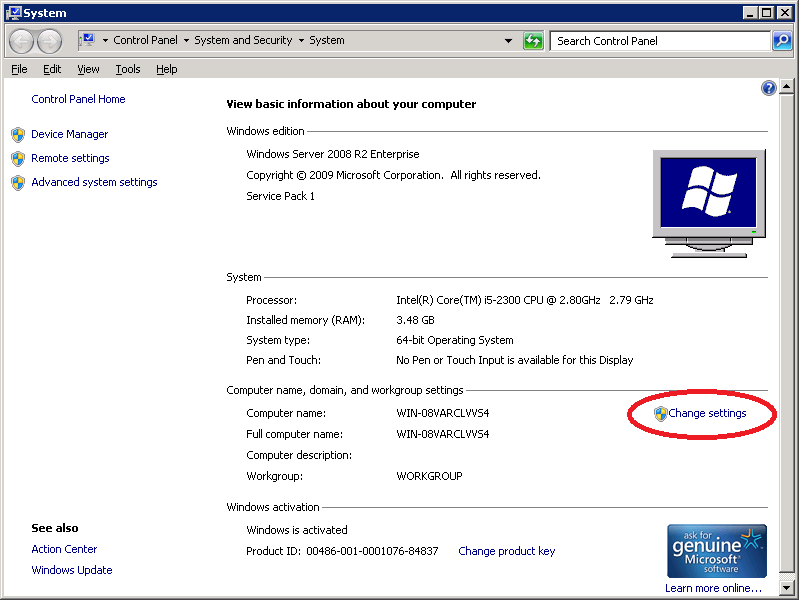Open Device Manager link

point(69,134)
